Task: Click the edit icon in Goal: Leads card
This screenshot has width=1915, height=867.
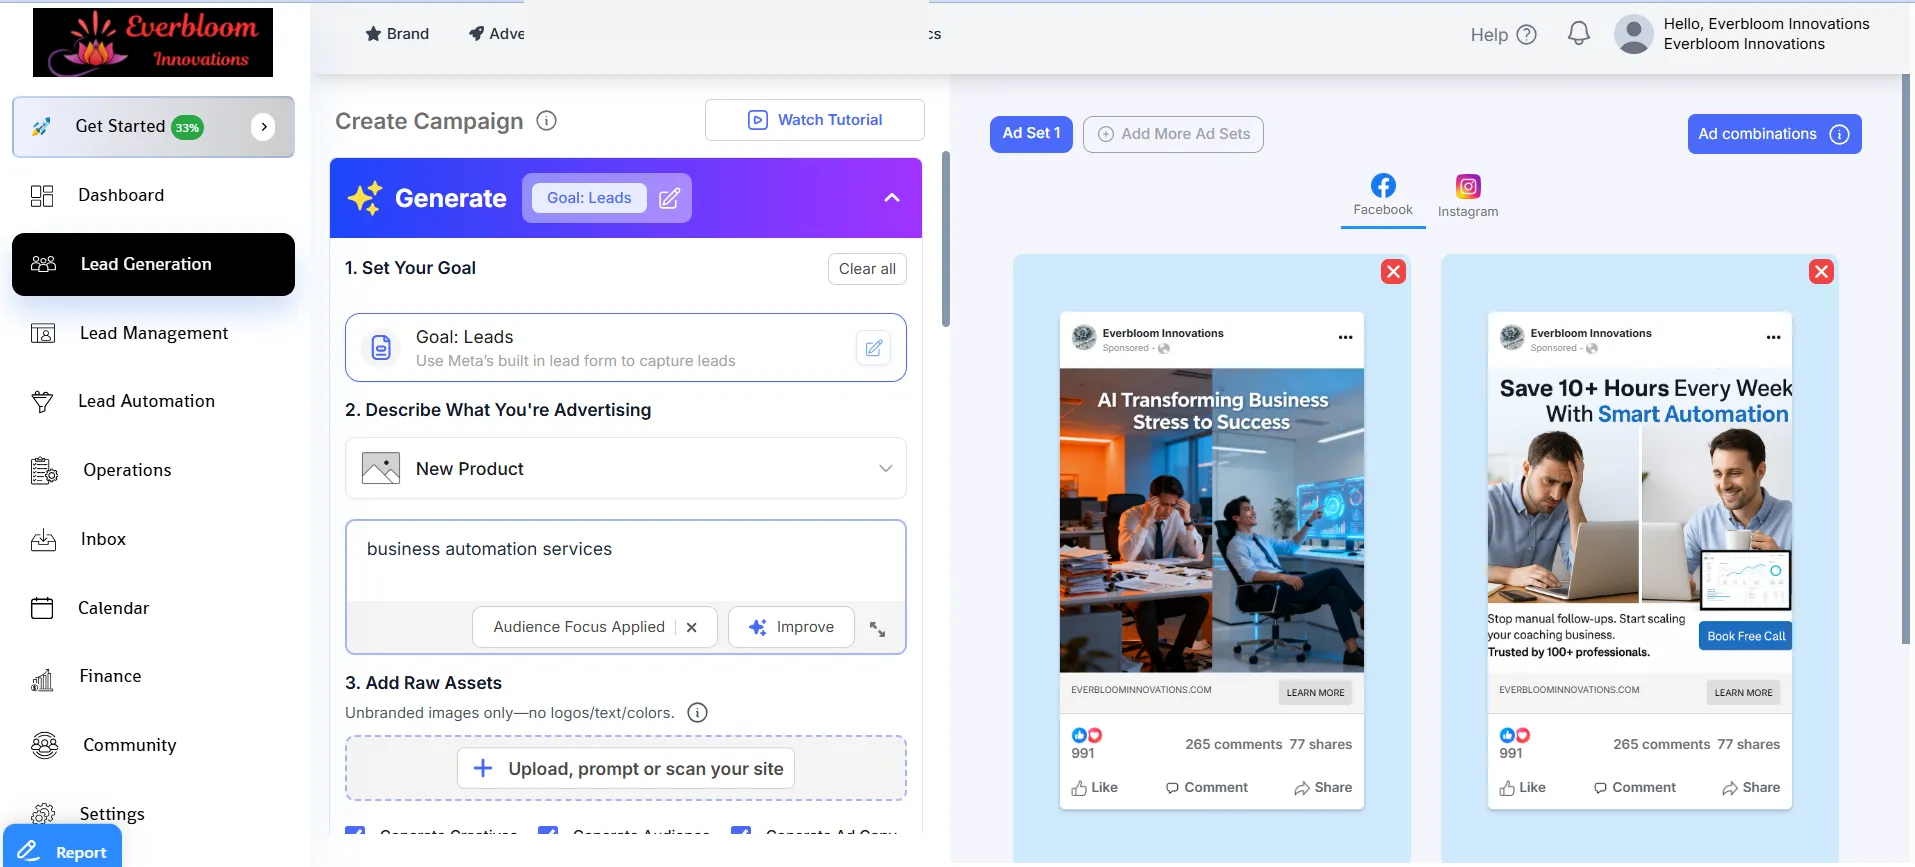Action: (873, 348)
